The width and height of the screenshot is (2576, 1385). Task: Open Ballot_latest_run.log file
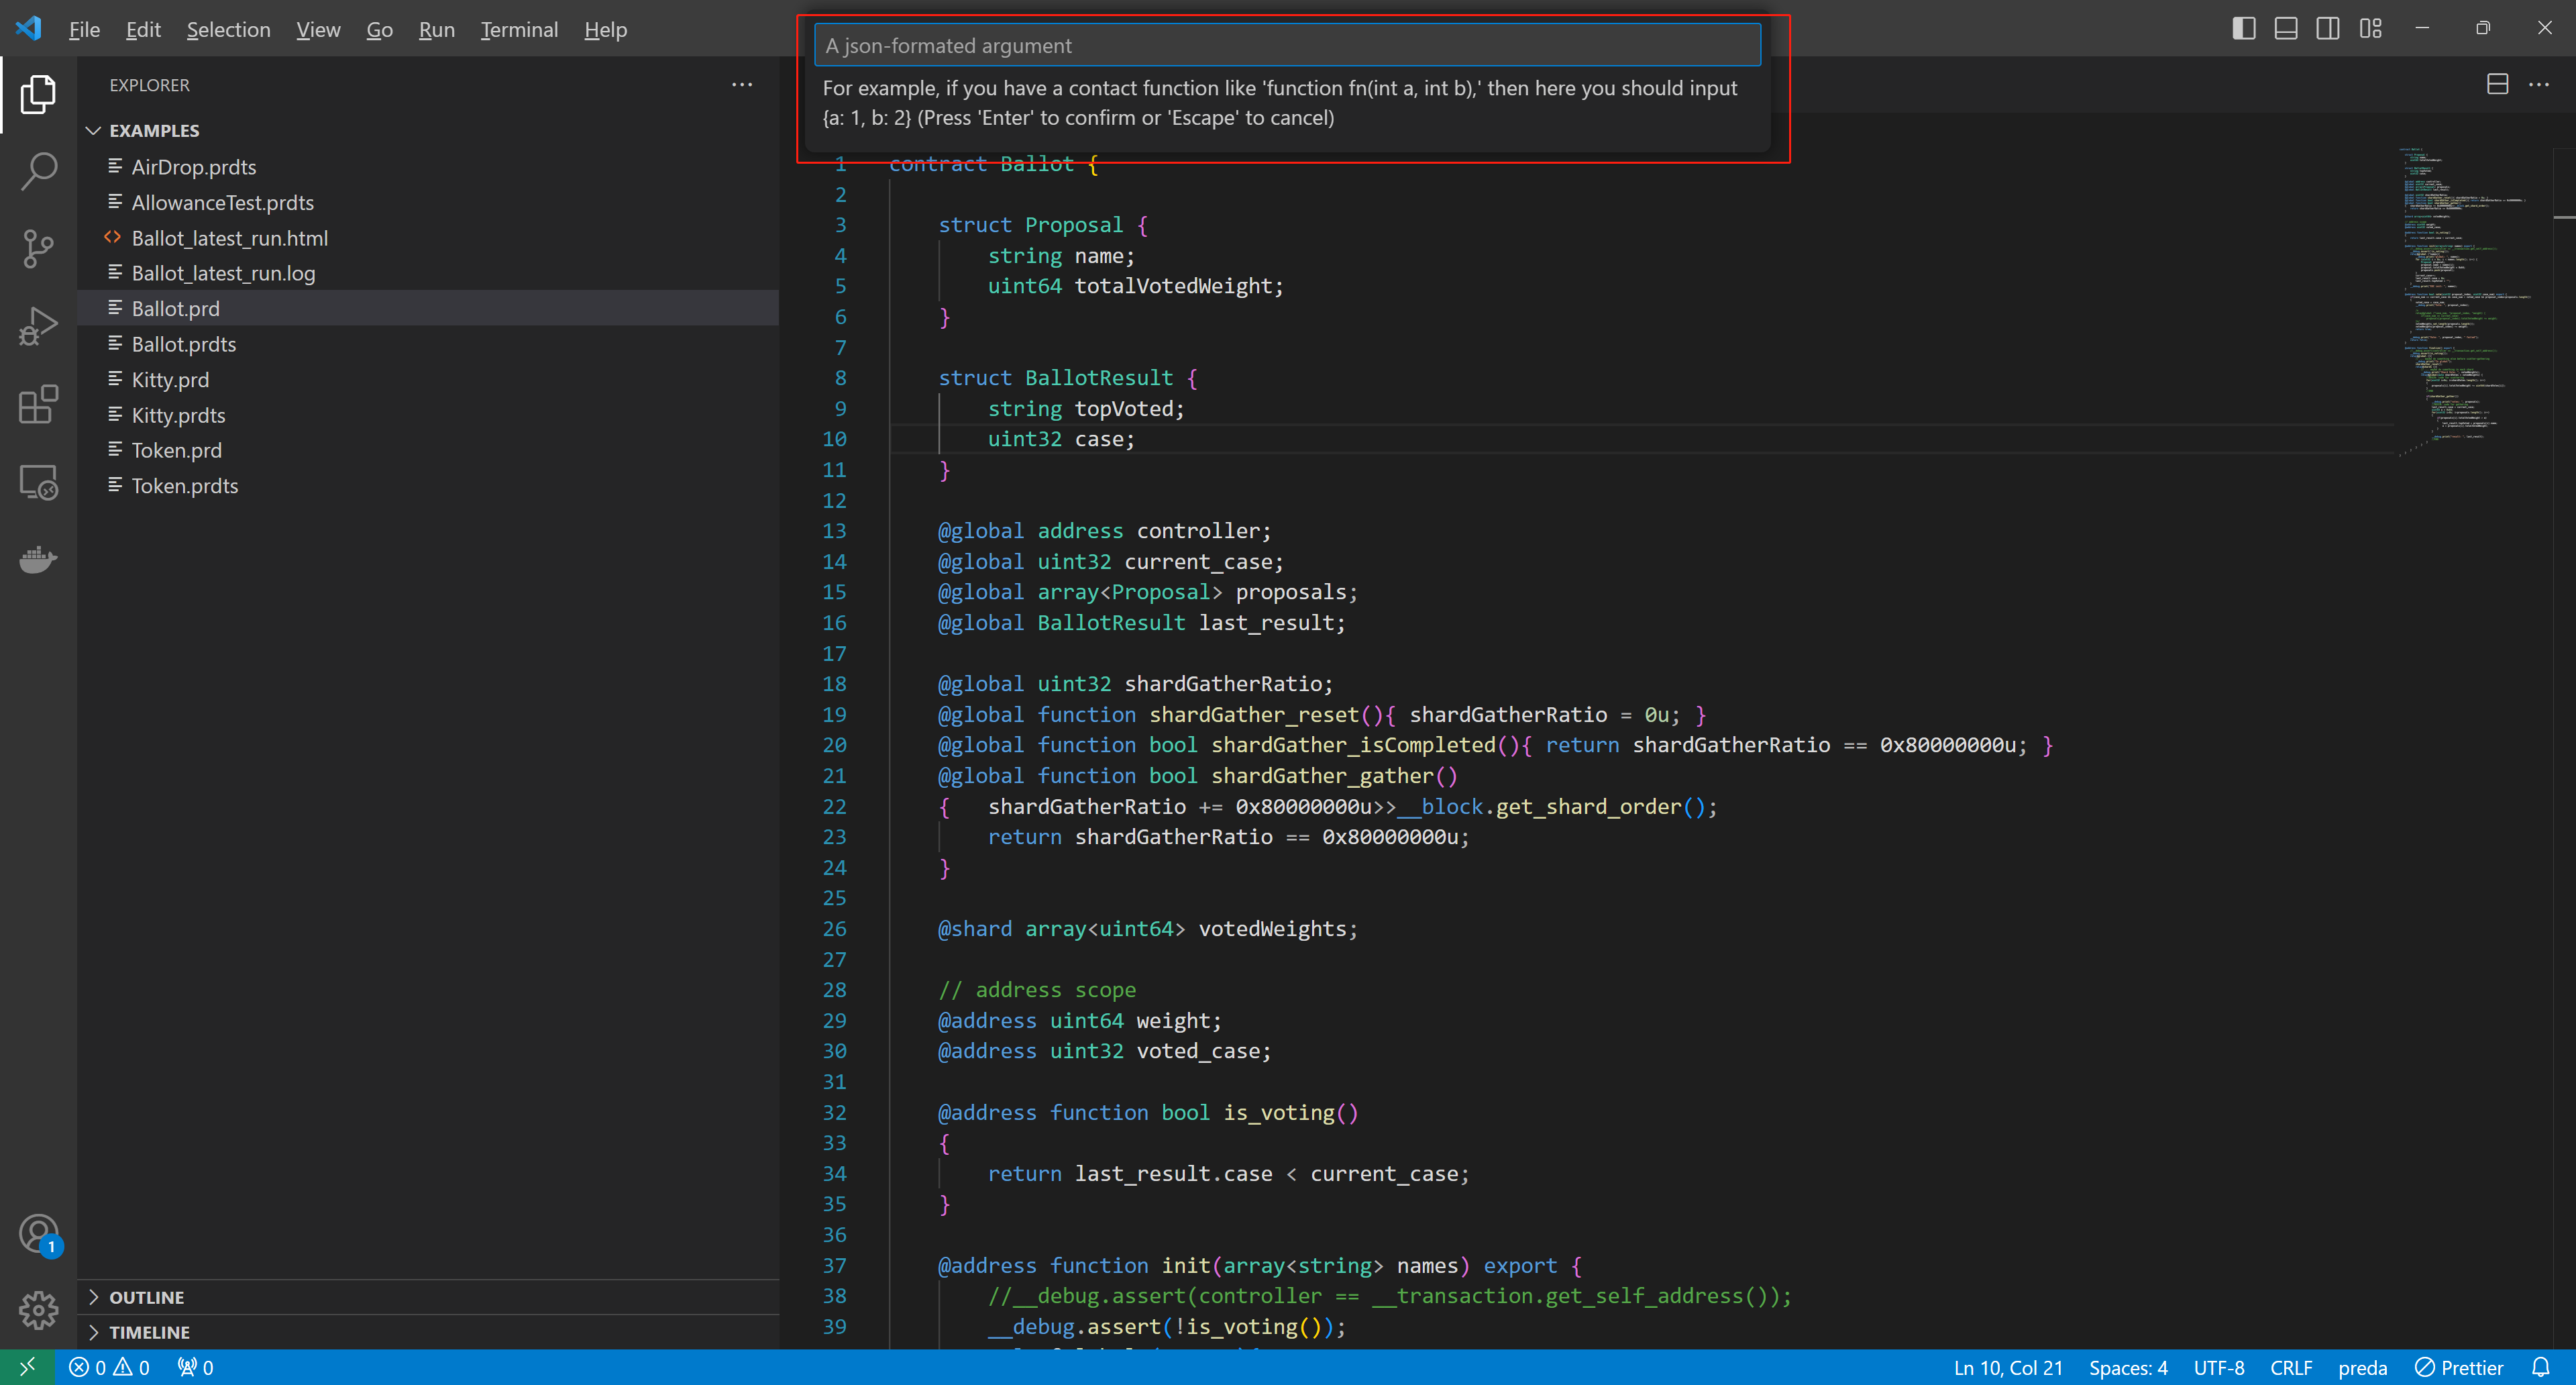coord(428,273)
